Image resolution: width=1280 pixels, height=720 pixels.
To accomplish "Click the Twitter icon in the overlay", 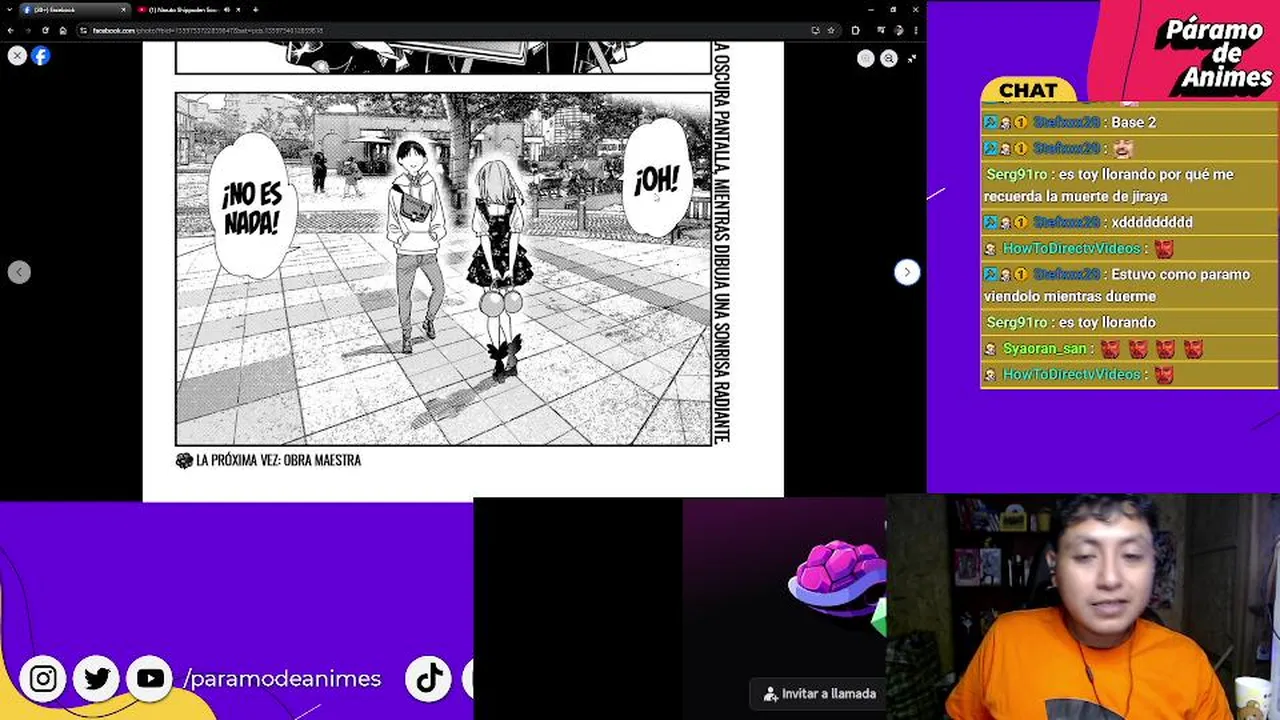I will pyautogui.click(x=97, y=679).
